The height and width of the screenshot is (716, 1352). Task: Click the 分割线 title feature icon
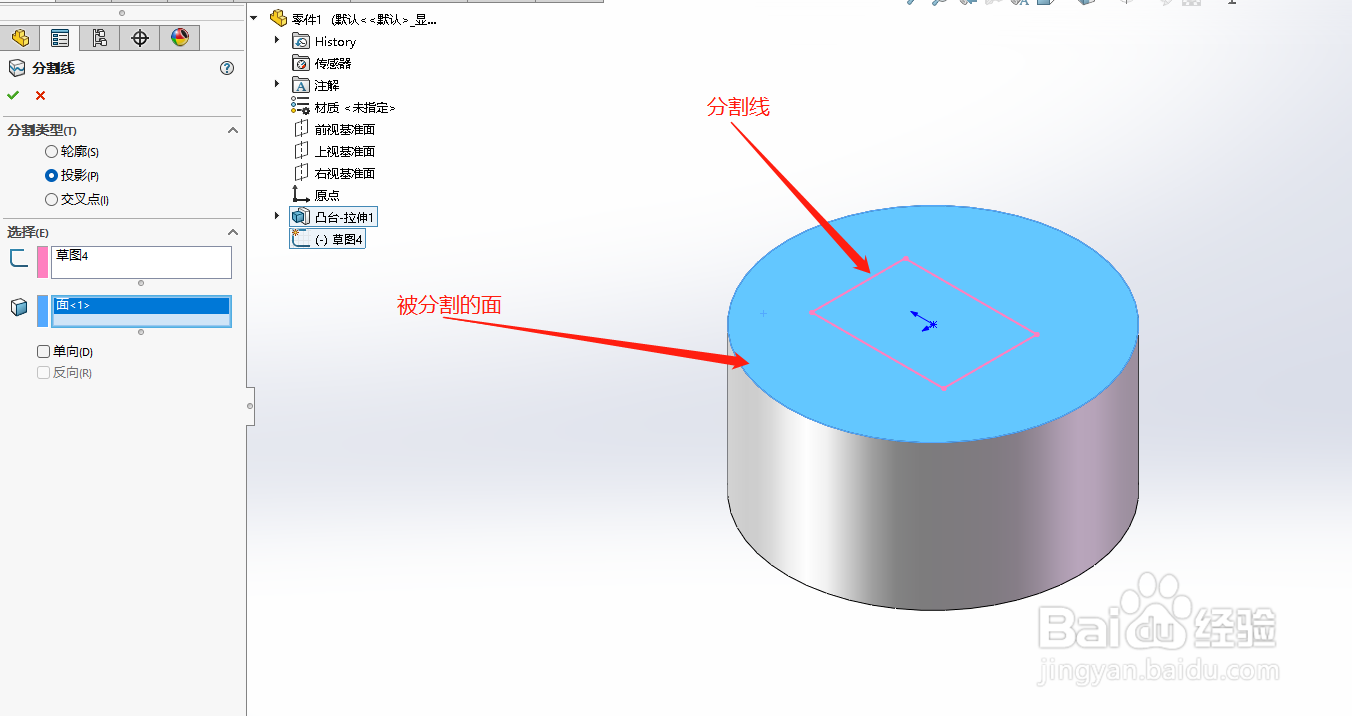tap(17, 68)
